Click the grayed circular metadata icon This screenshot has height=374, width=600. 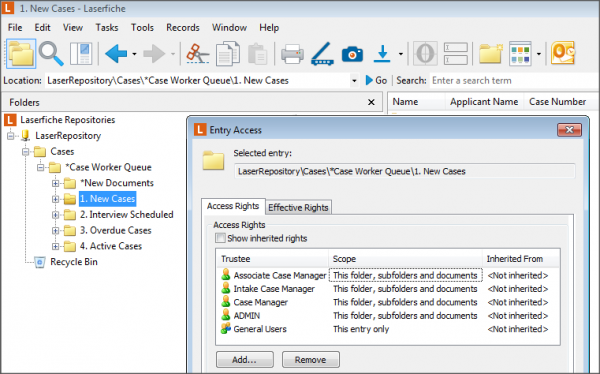click(x=425, y=54)
